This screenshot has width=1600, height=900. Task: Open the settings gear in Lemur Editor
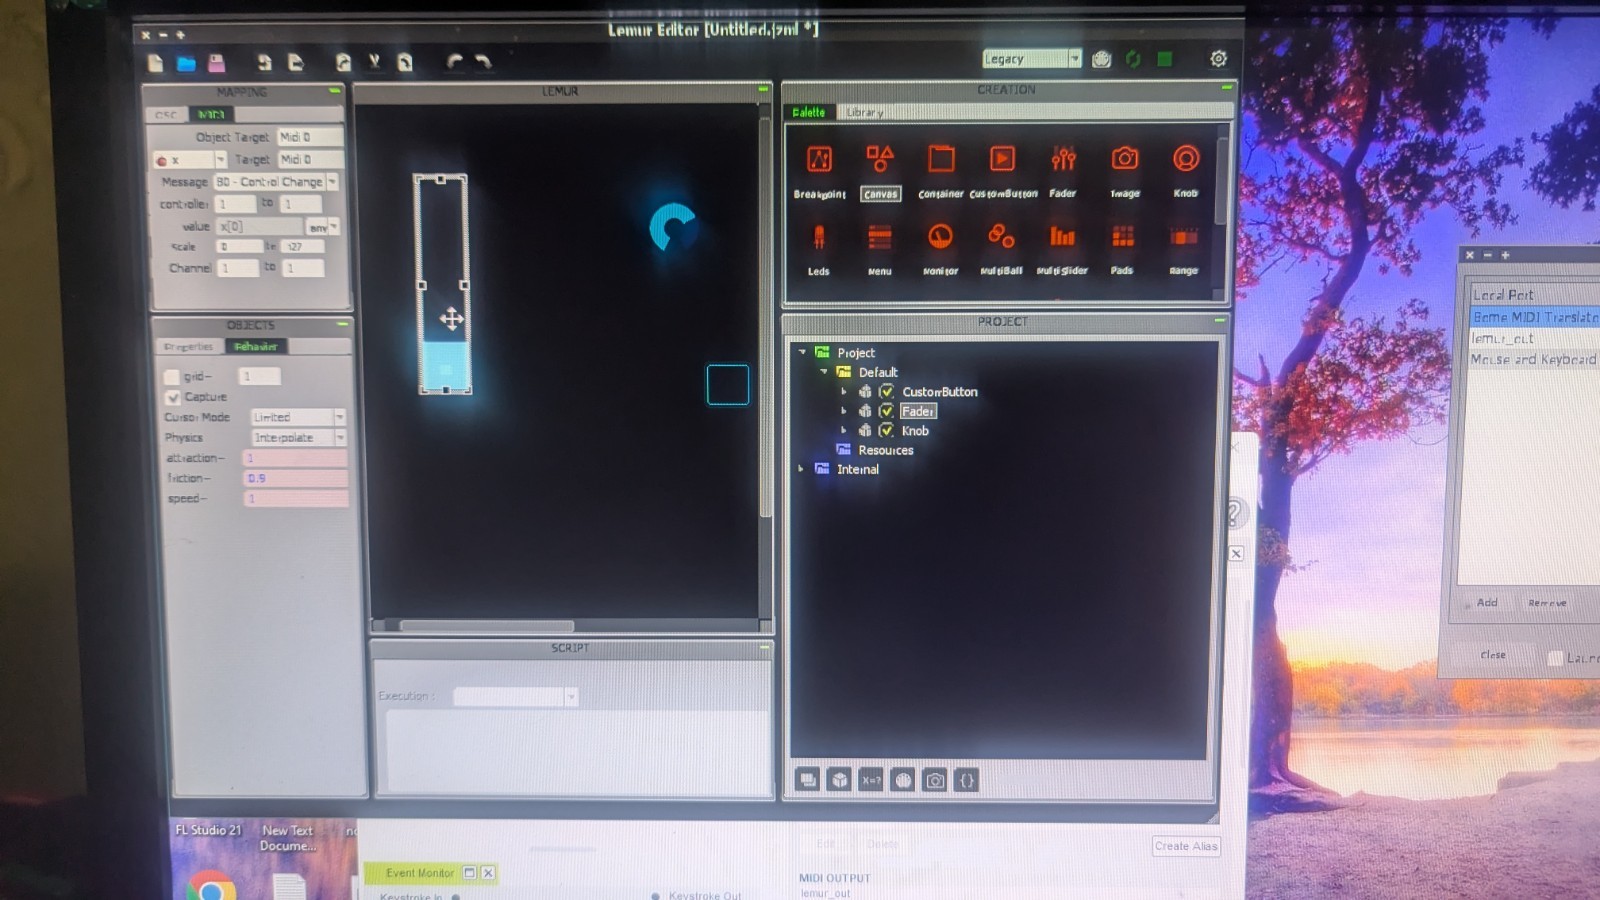click(1218, 59)
